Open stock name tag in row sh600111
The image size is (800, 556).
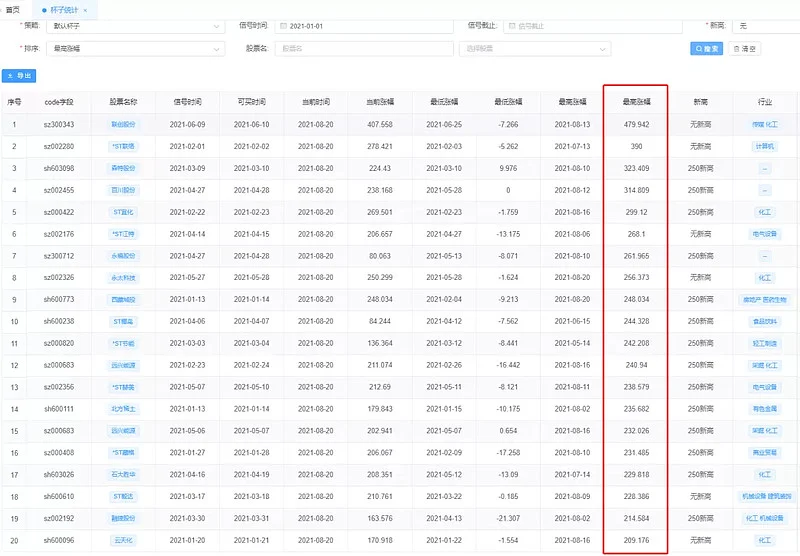[x=123, y=409]
